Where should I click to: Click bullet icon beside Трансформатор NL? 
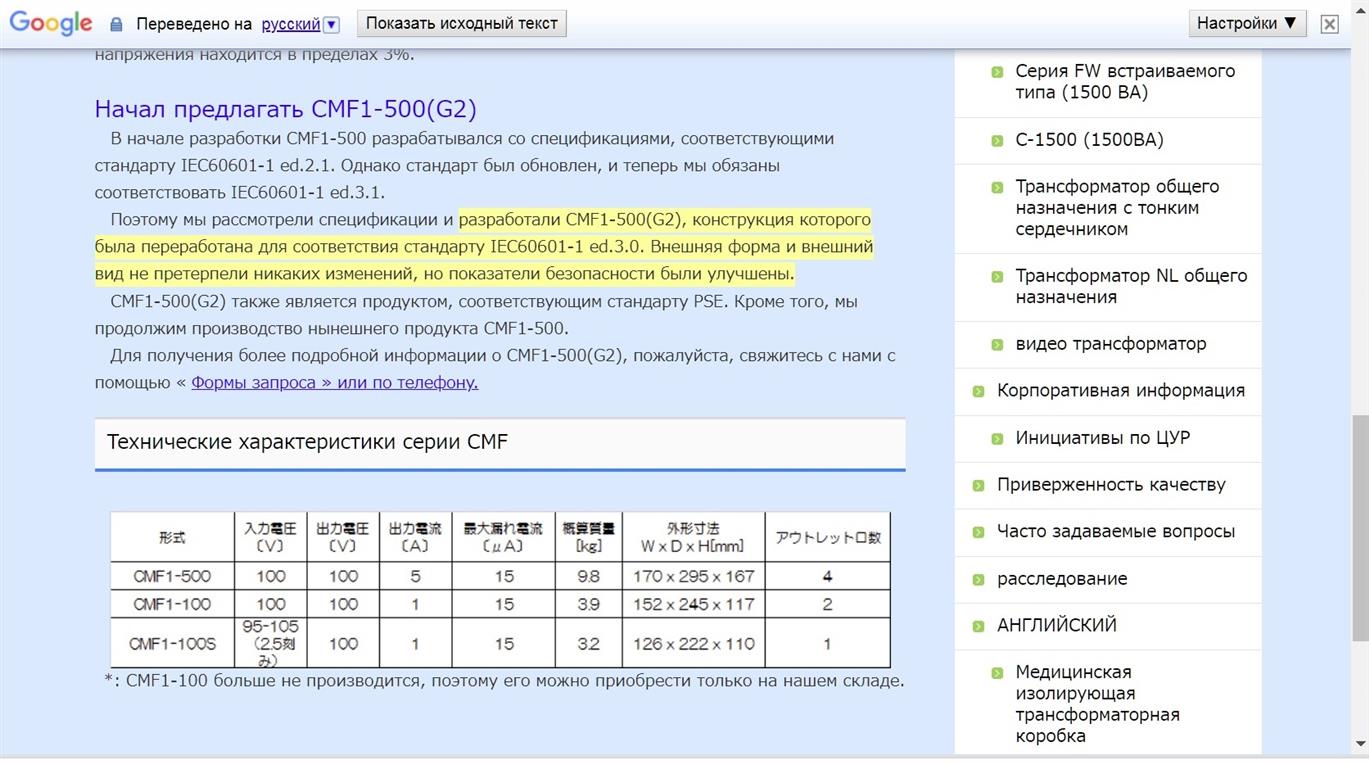[x=997, y=277]
